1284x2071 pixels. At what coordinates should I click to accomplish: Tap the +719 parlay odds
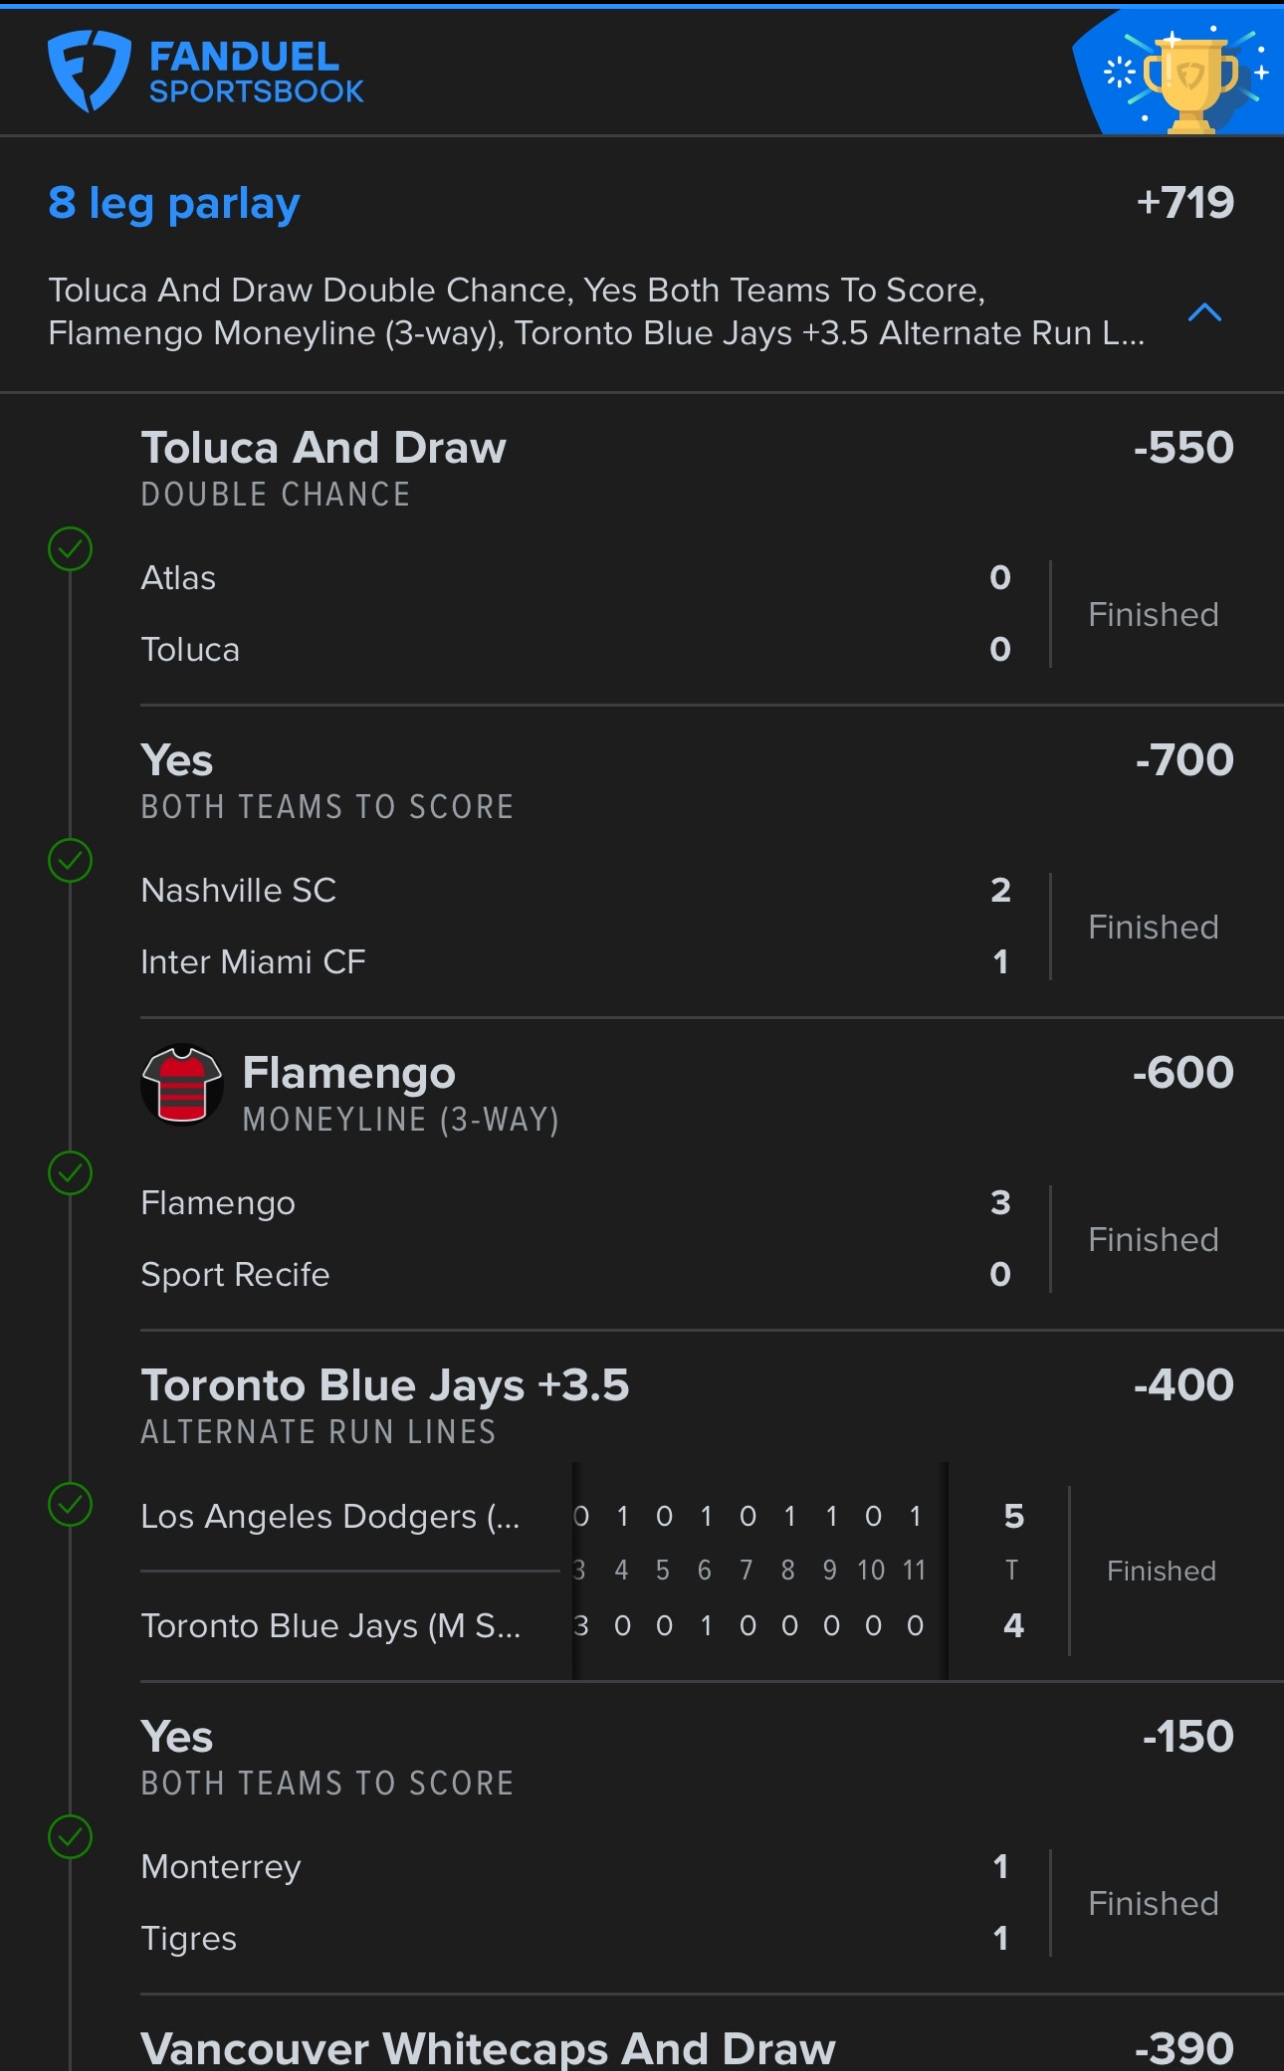(1185, 203)
